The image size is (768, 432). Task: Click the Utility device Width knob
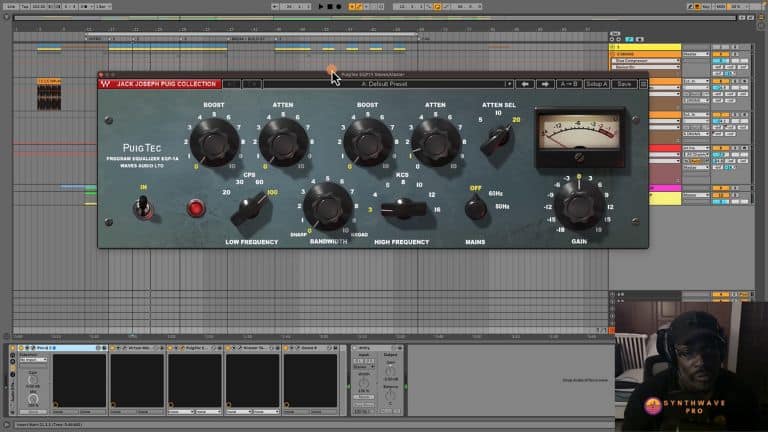[363, 383]
